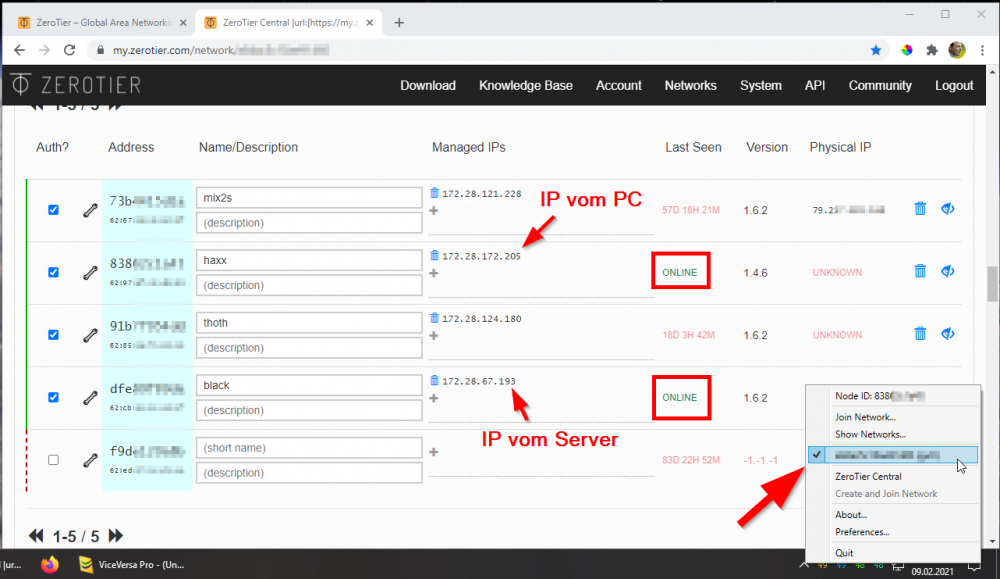This screenshot has width=1000, height=579.
Task: Delete managed IP 172.28.124.180
Action: click(434, 318)
